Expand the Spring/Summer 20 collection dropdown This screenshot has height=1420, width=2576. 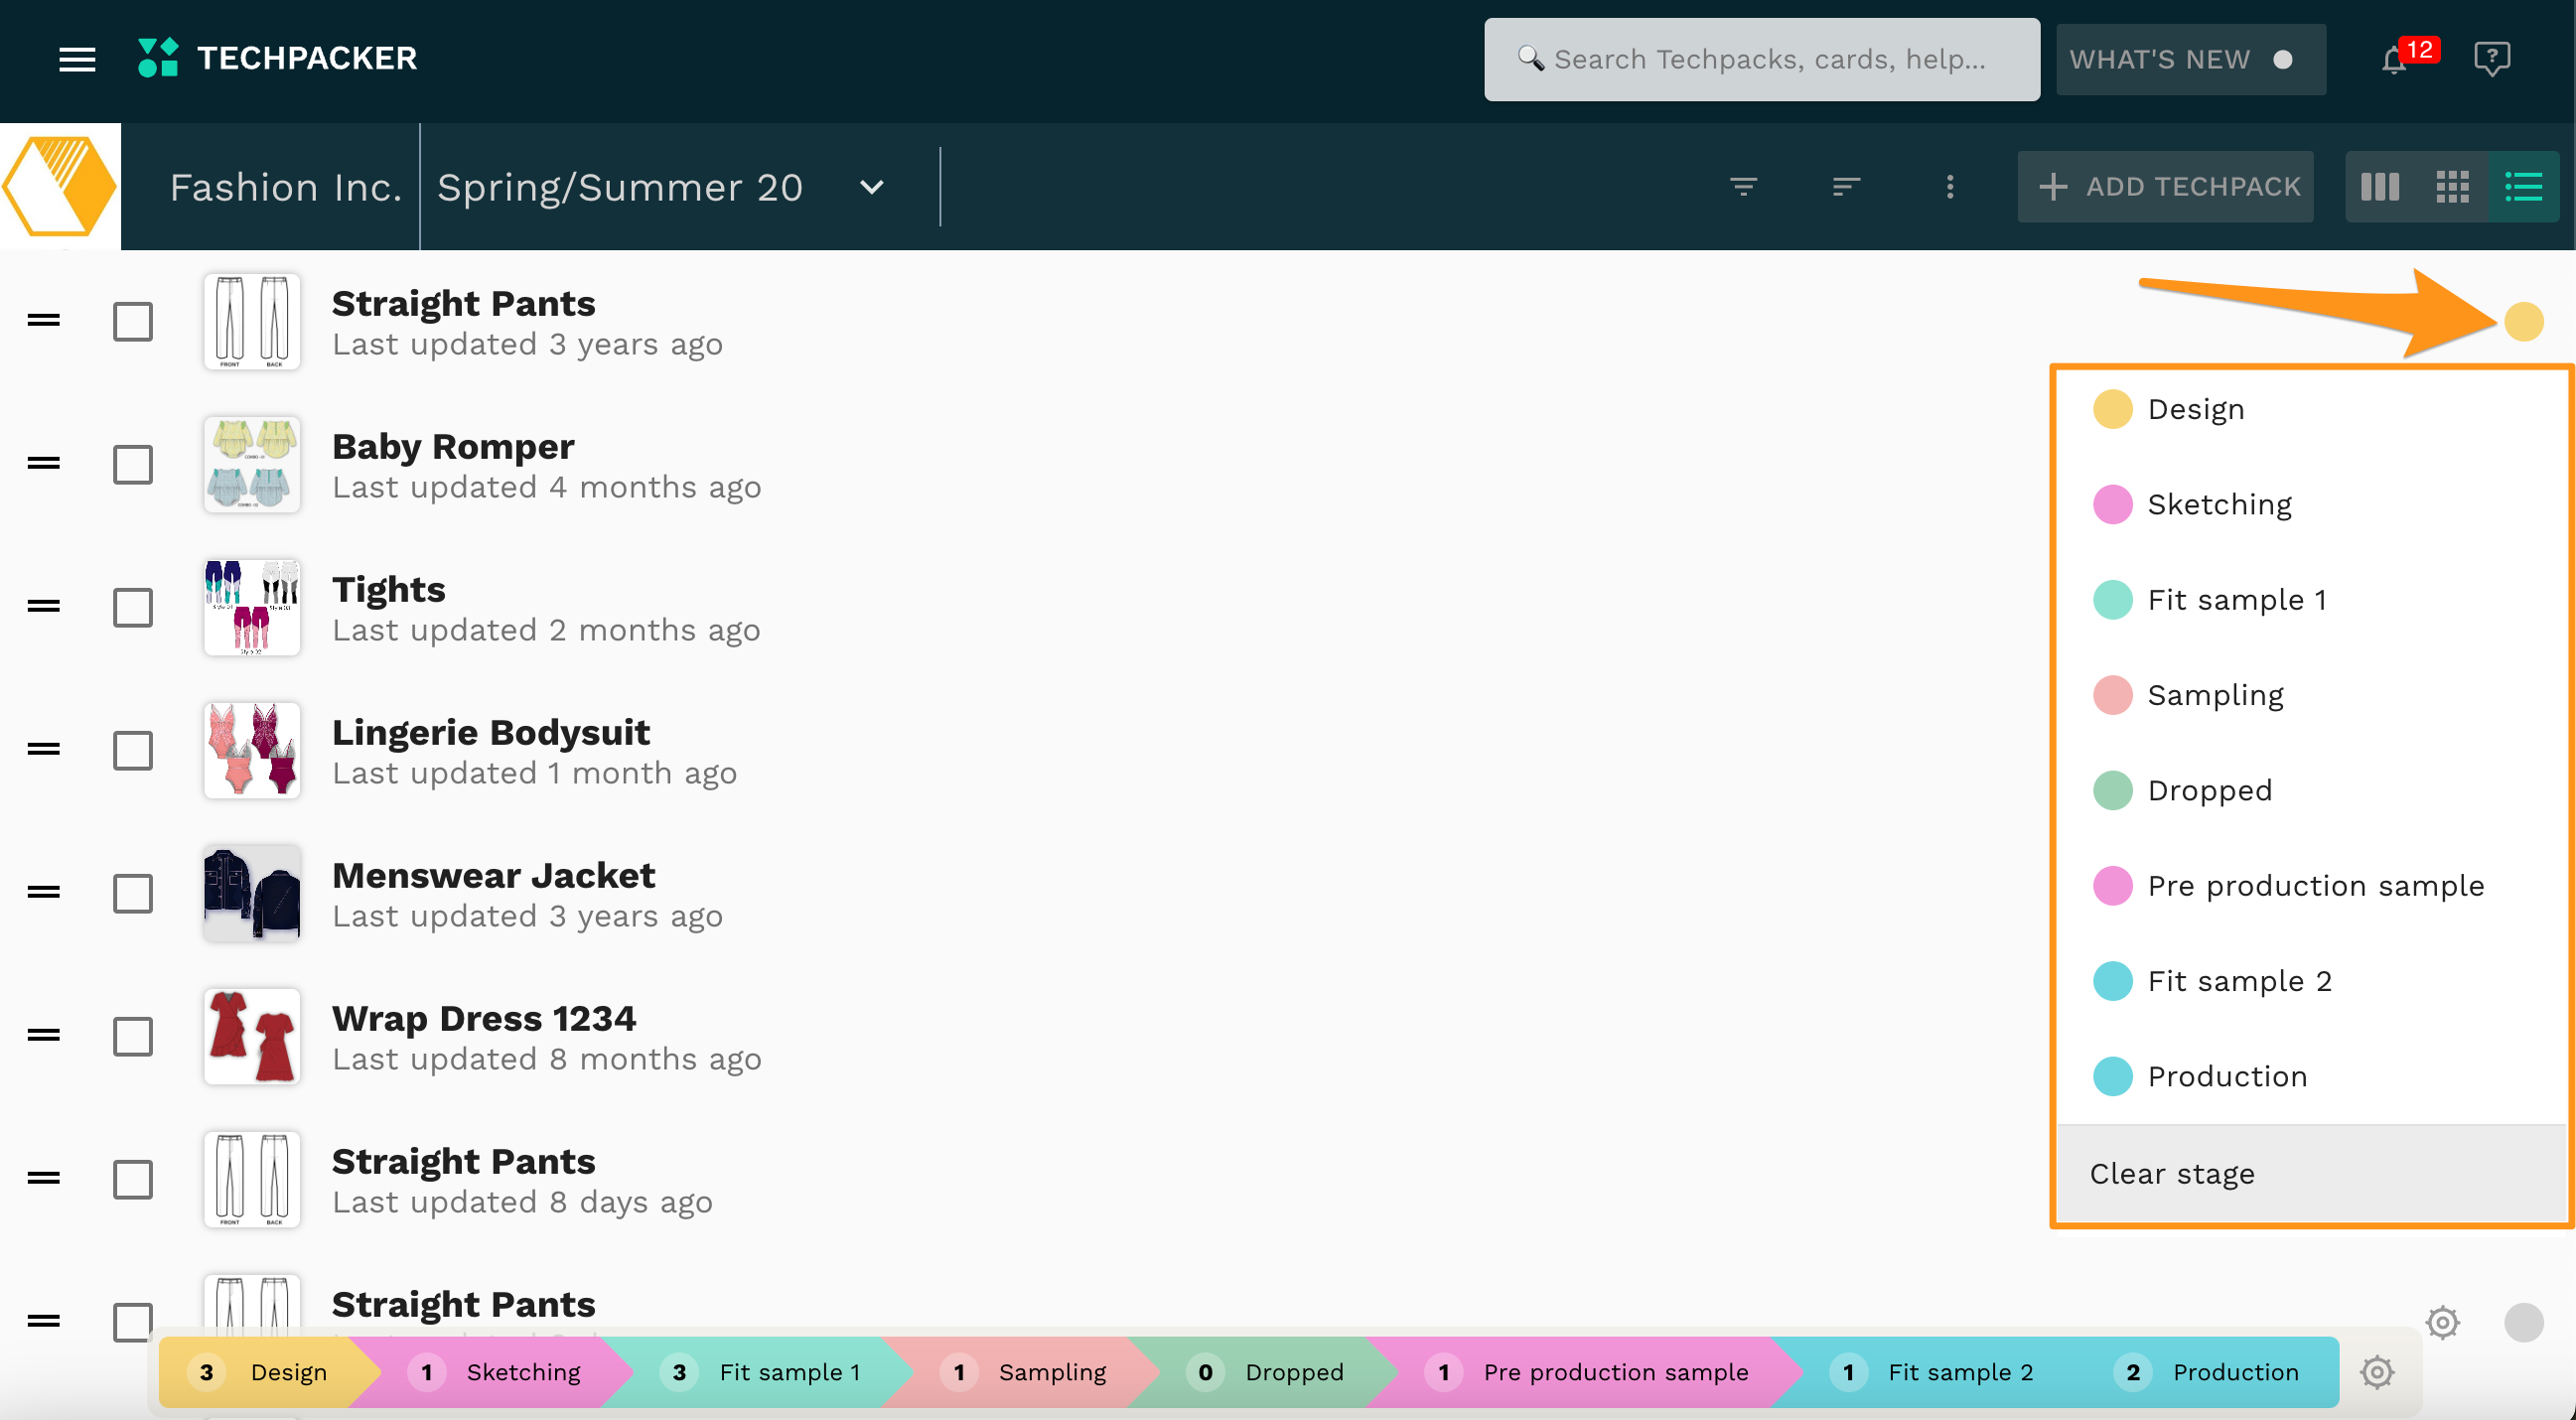point(872,187)
